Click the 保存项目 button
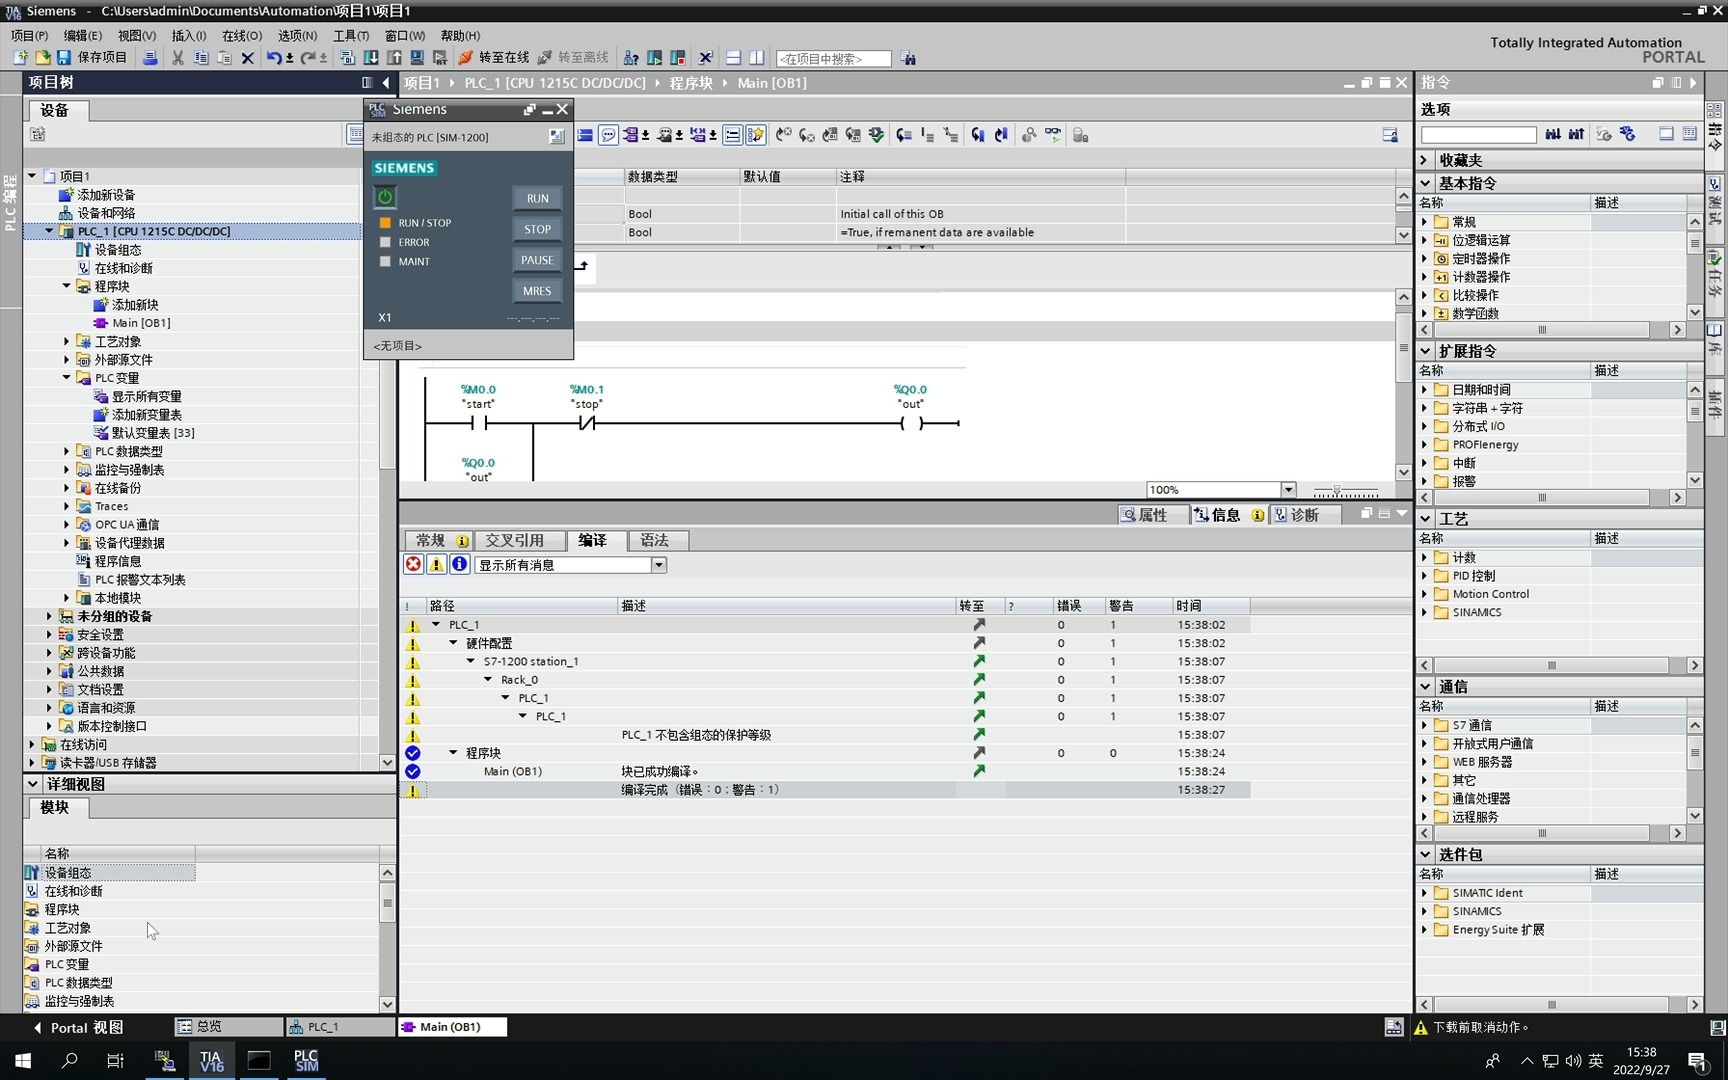Viewport: 1728px width, 1080px height. coord(92,58)
